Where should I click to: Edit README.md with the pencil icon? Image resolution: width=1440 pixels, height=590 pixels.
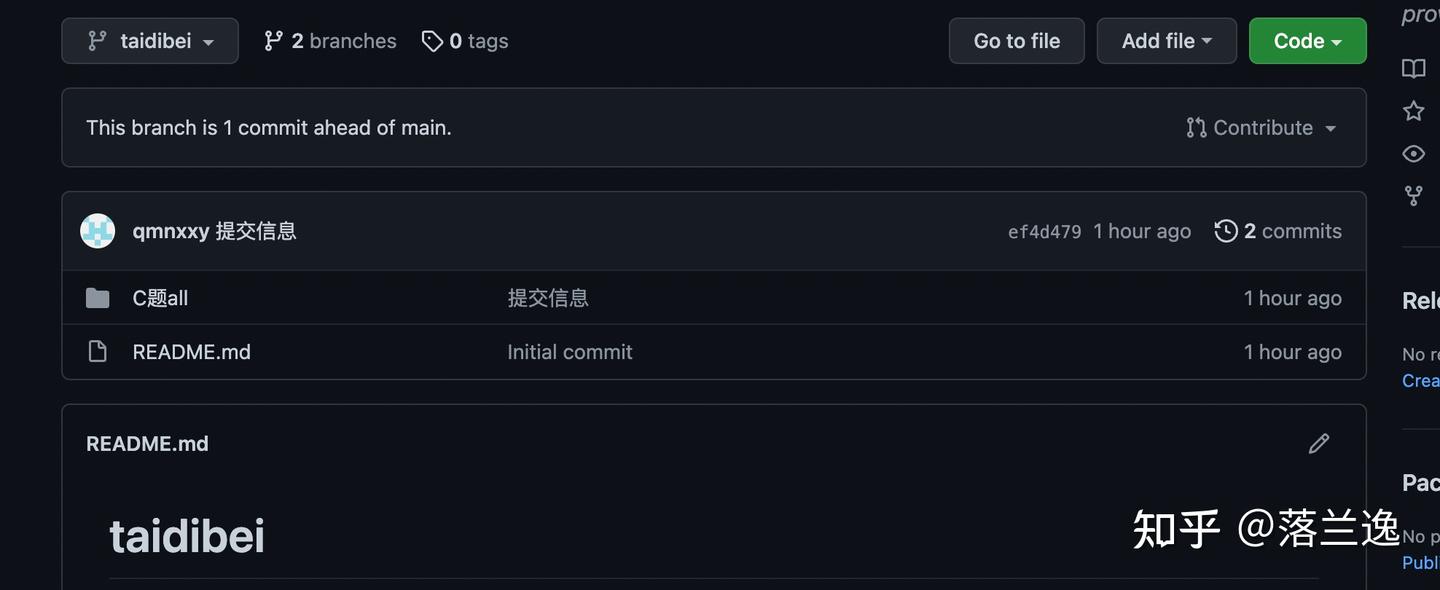click(x=1319, y=443)
